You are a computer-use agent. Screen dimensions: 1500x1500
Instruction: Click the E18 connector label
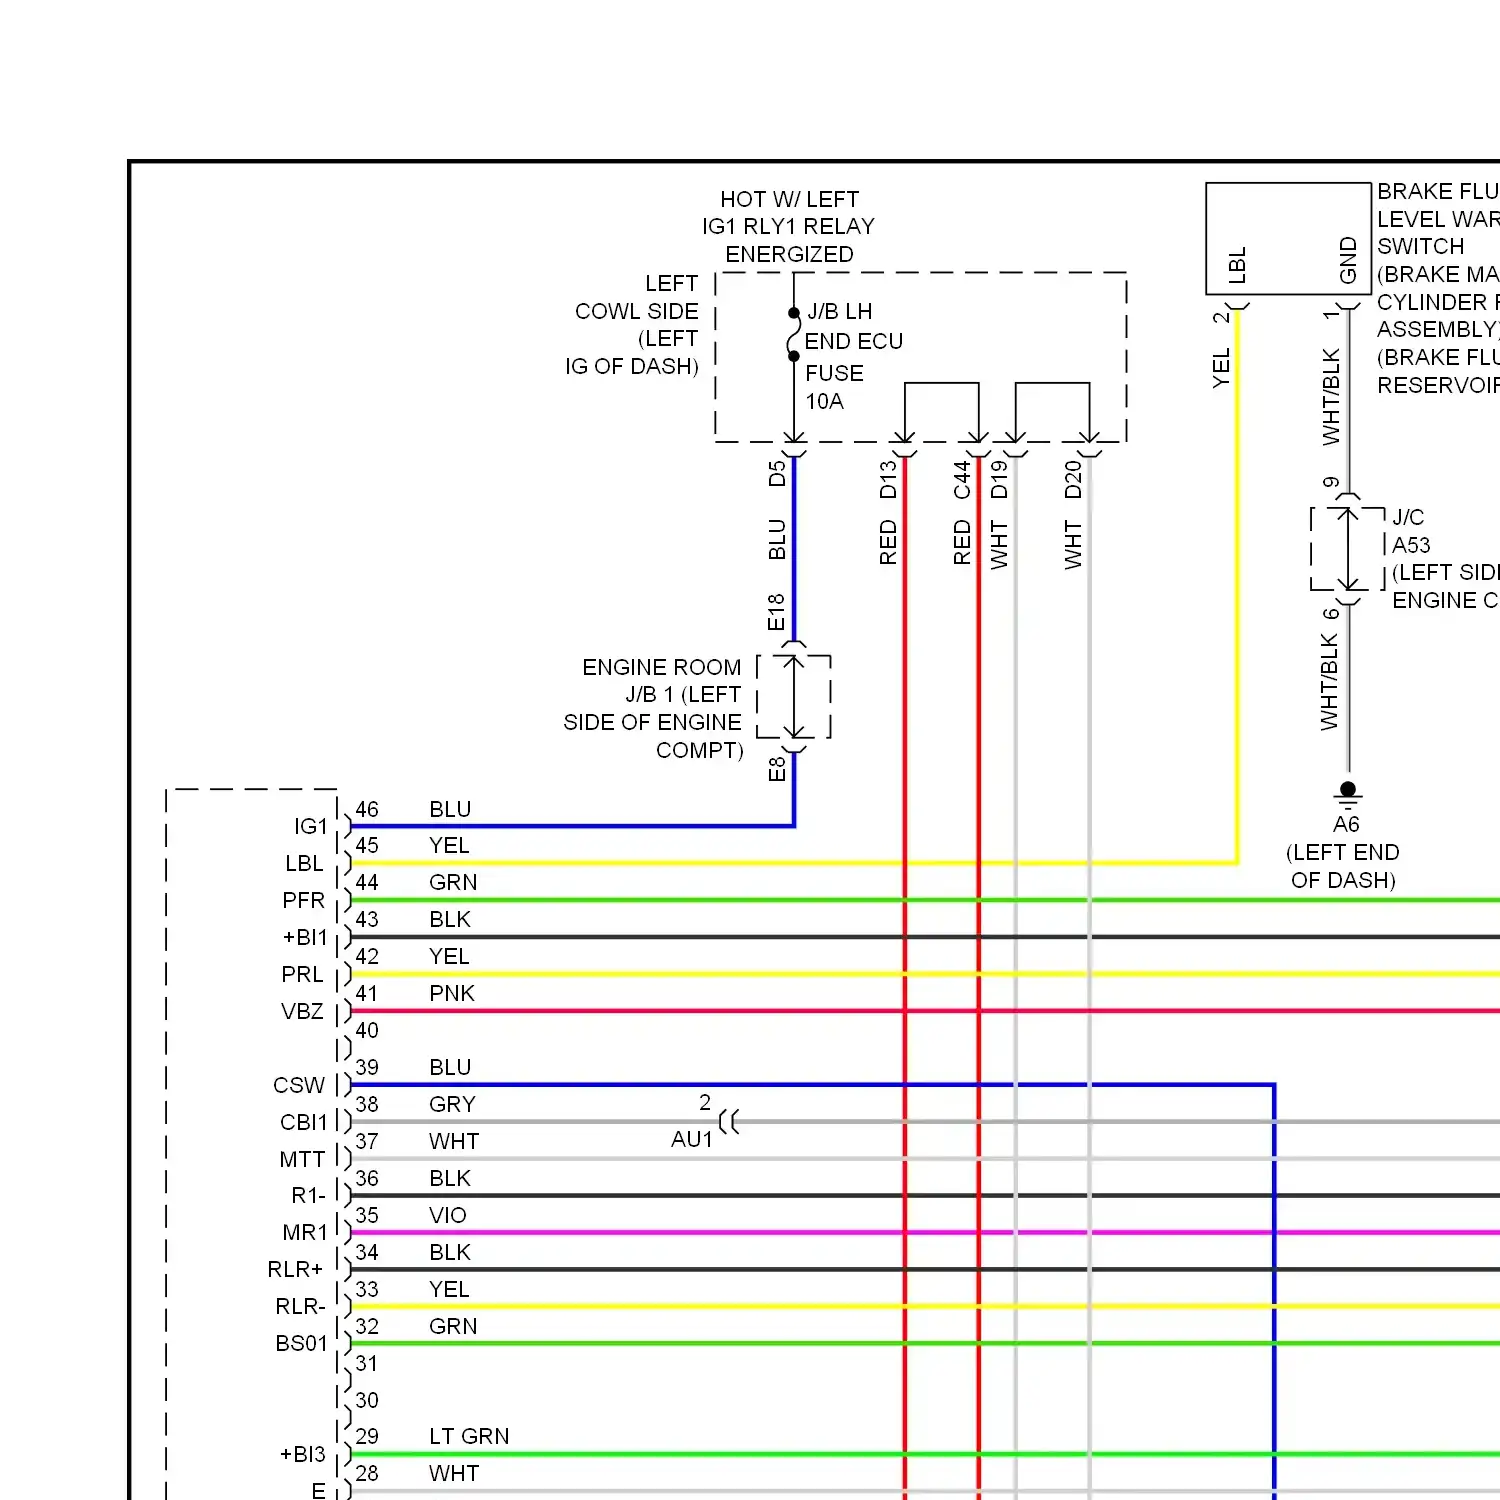click(776, 612)
